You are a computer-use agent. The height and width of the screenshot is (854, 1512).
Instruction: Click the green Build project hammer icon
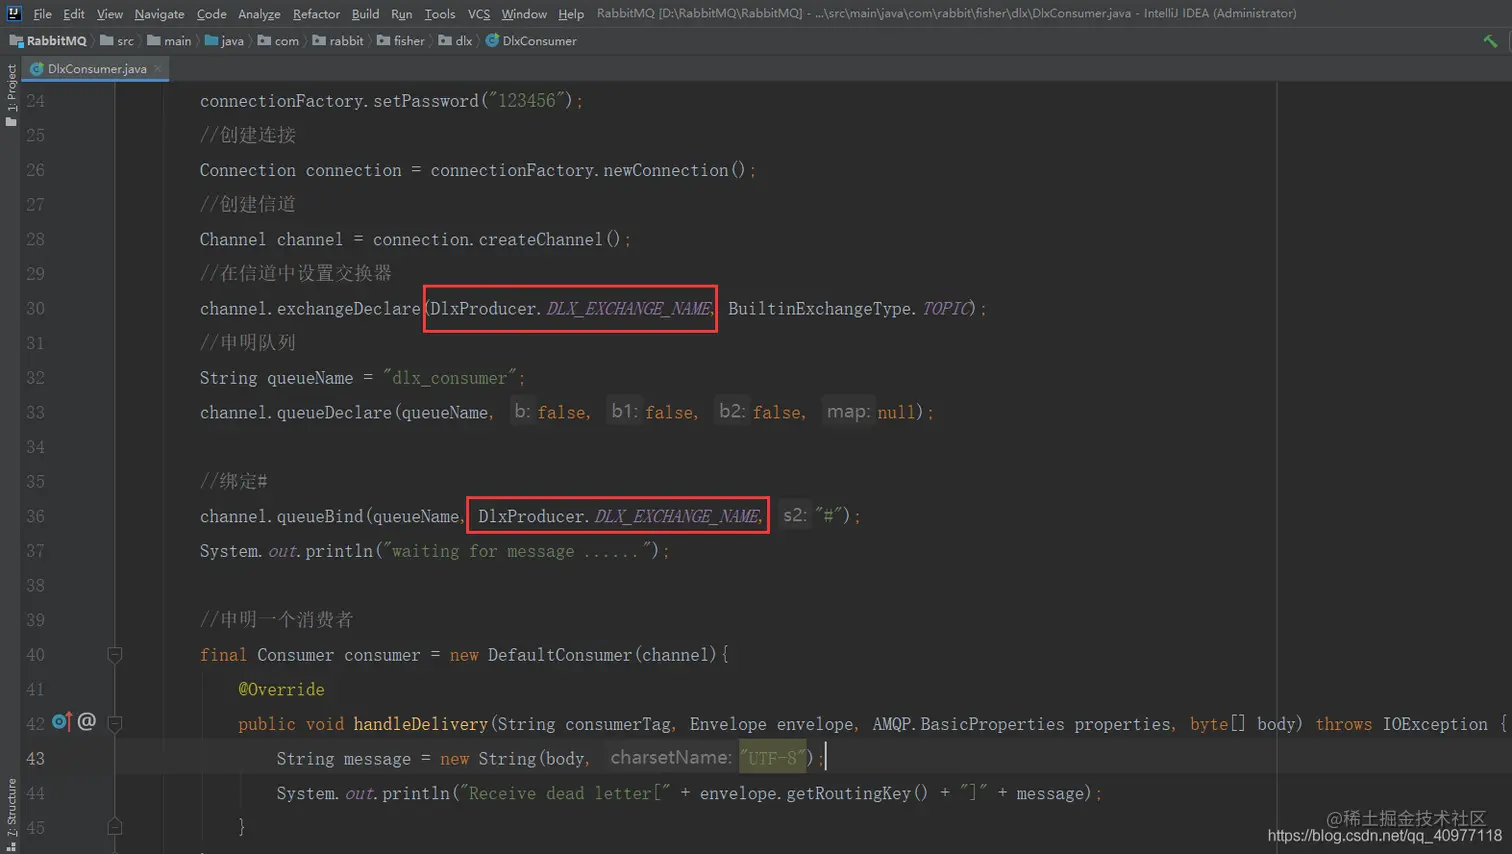(x=1490, y=41)
